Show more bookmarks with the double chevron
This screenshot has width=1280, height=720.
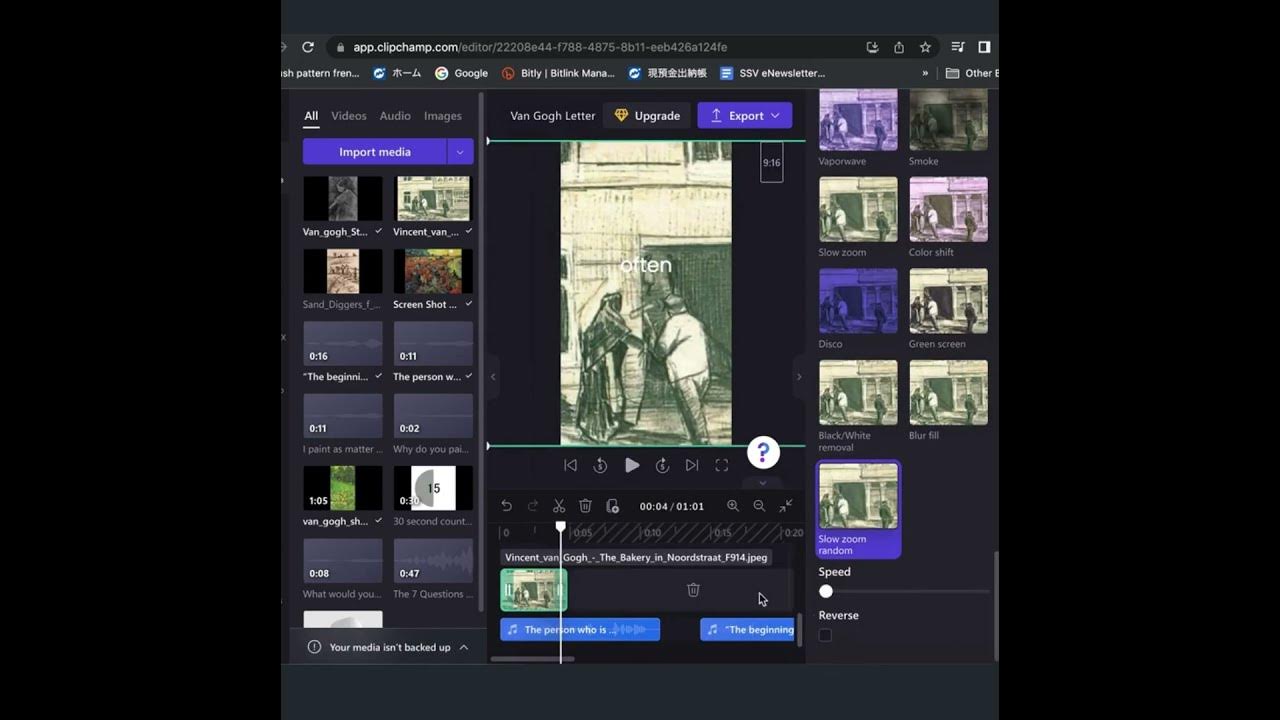(925, 73)
